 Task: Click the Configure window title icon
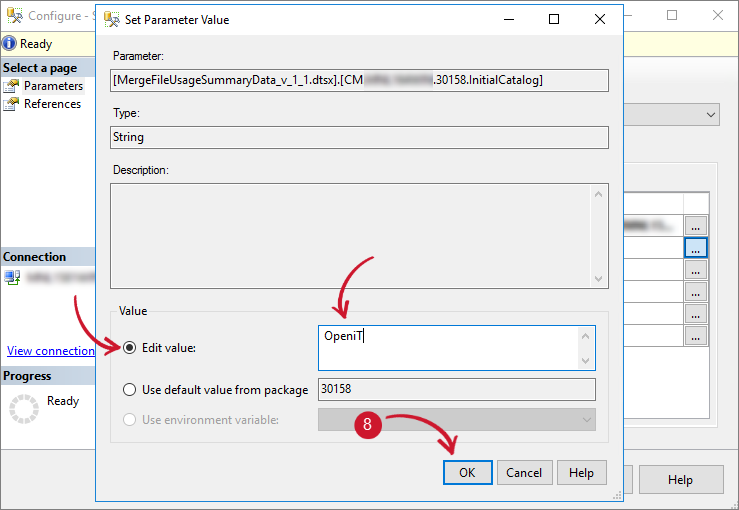[x=15, y=16]
